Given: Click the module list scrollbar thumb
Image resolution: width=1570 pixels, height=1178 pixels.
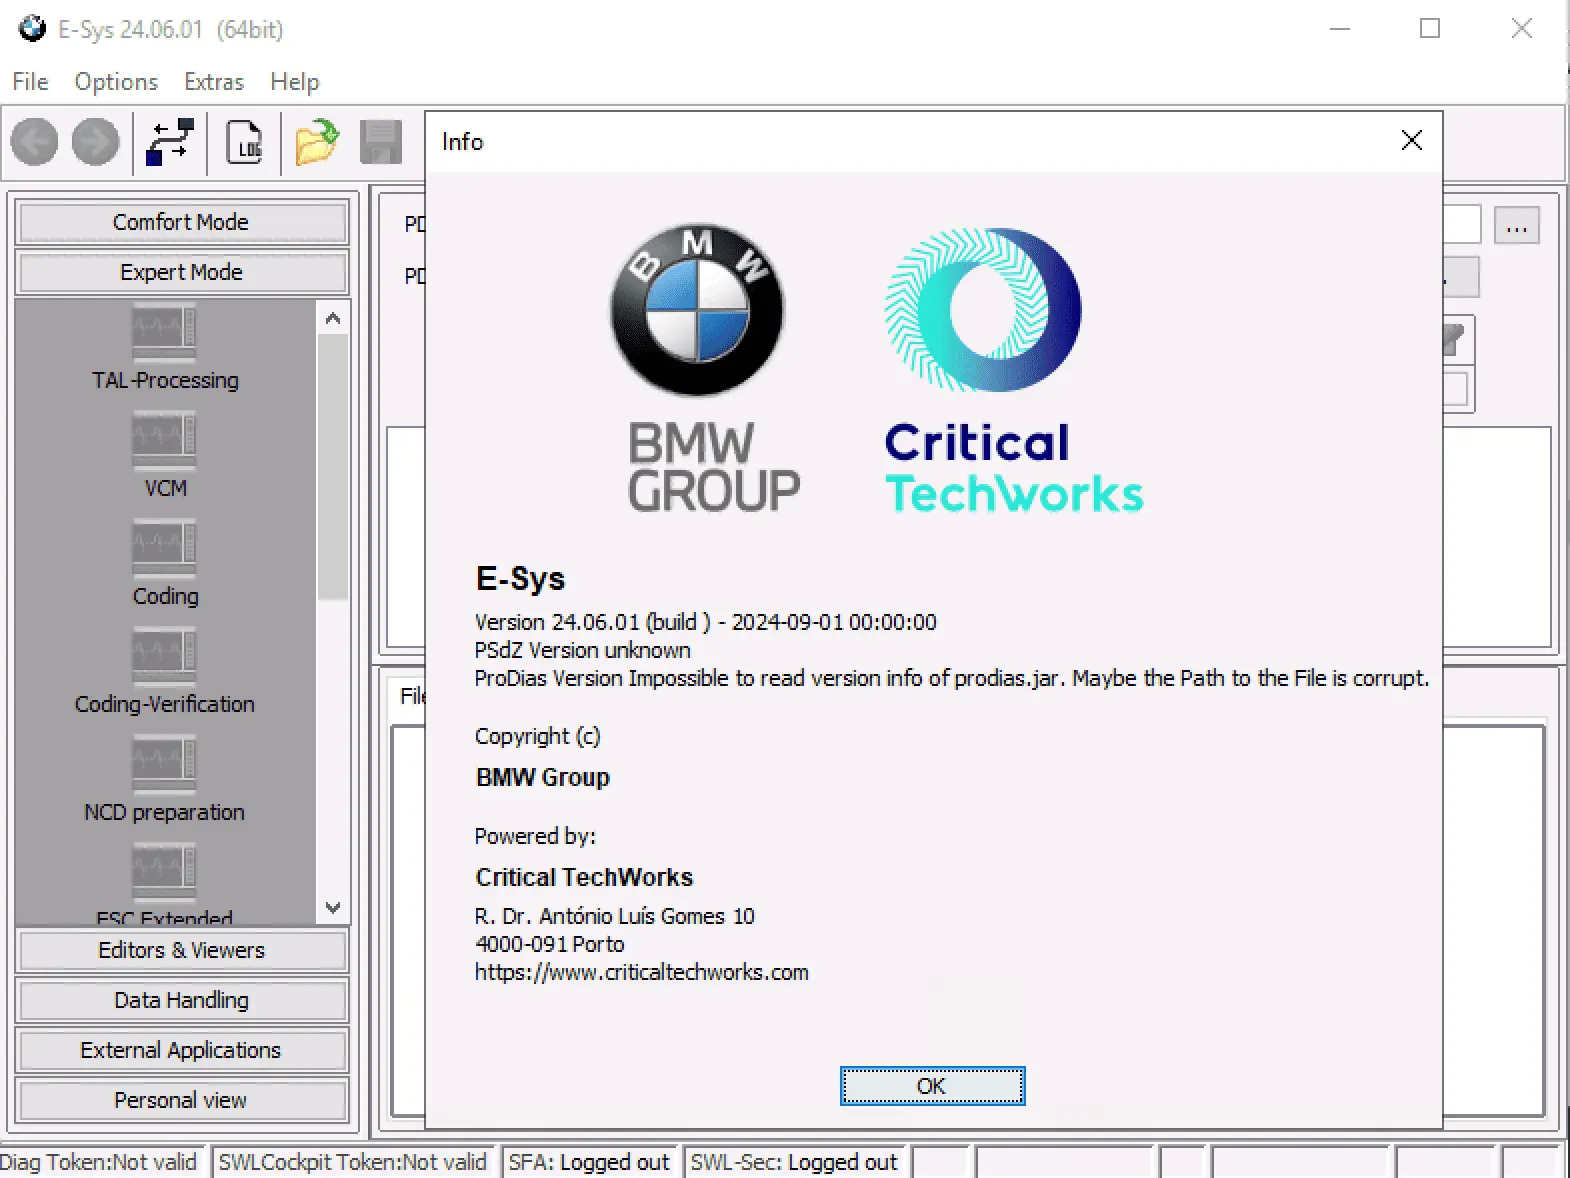Looking at the screenshot, I should tap(333, 467).
